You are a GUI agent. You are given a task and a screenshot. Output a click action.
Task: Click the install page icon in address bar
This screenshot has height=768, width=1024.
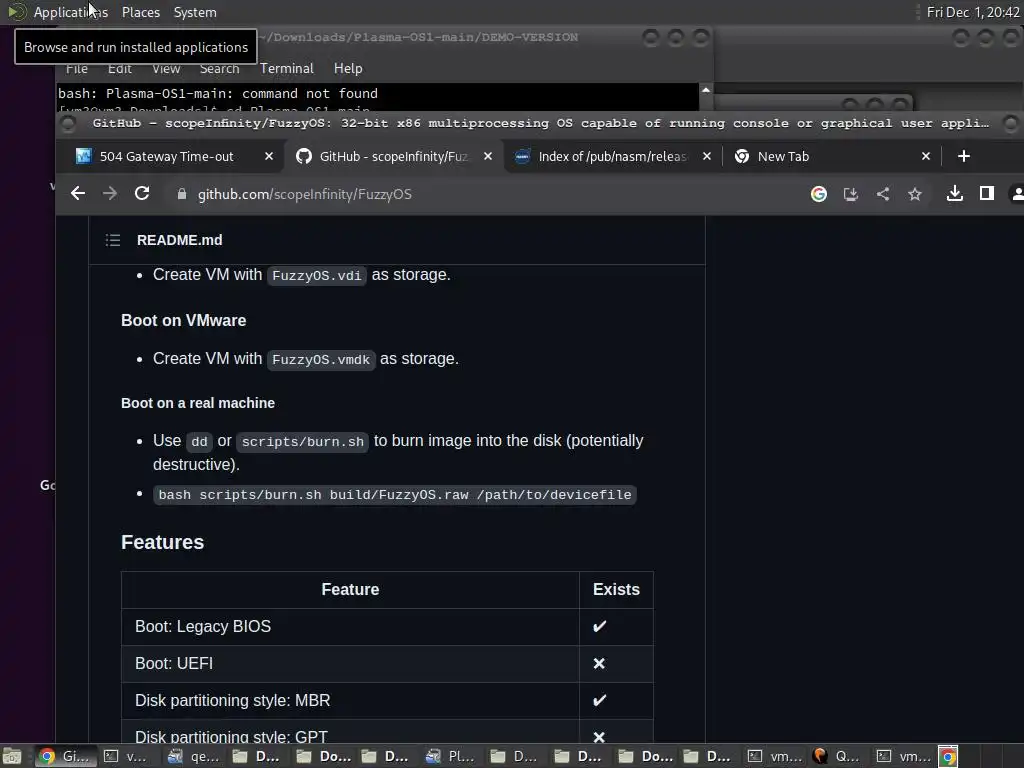[x=850, y=194]
